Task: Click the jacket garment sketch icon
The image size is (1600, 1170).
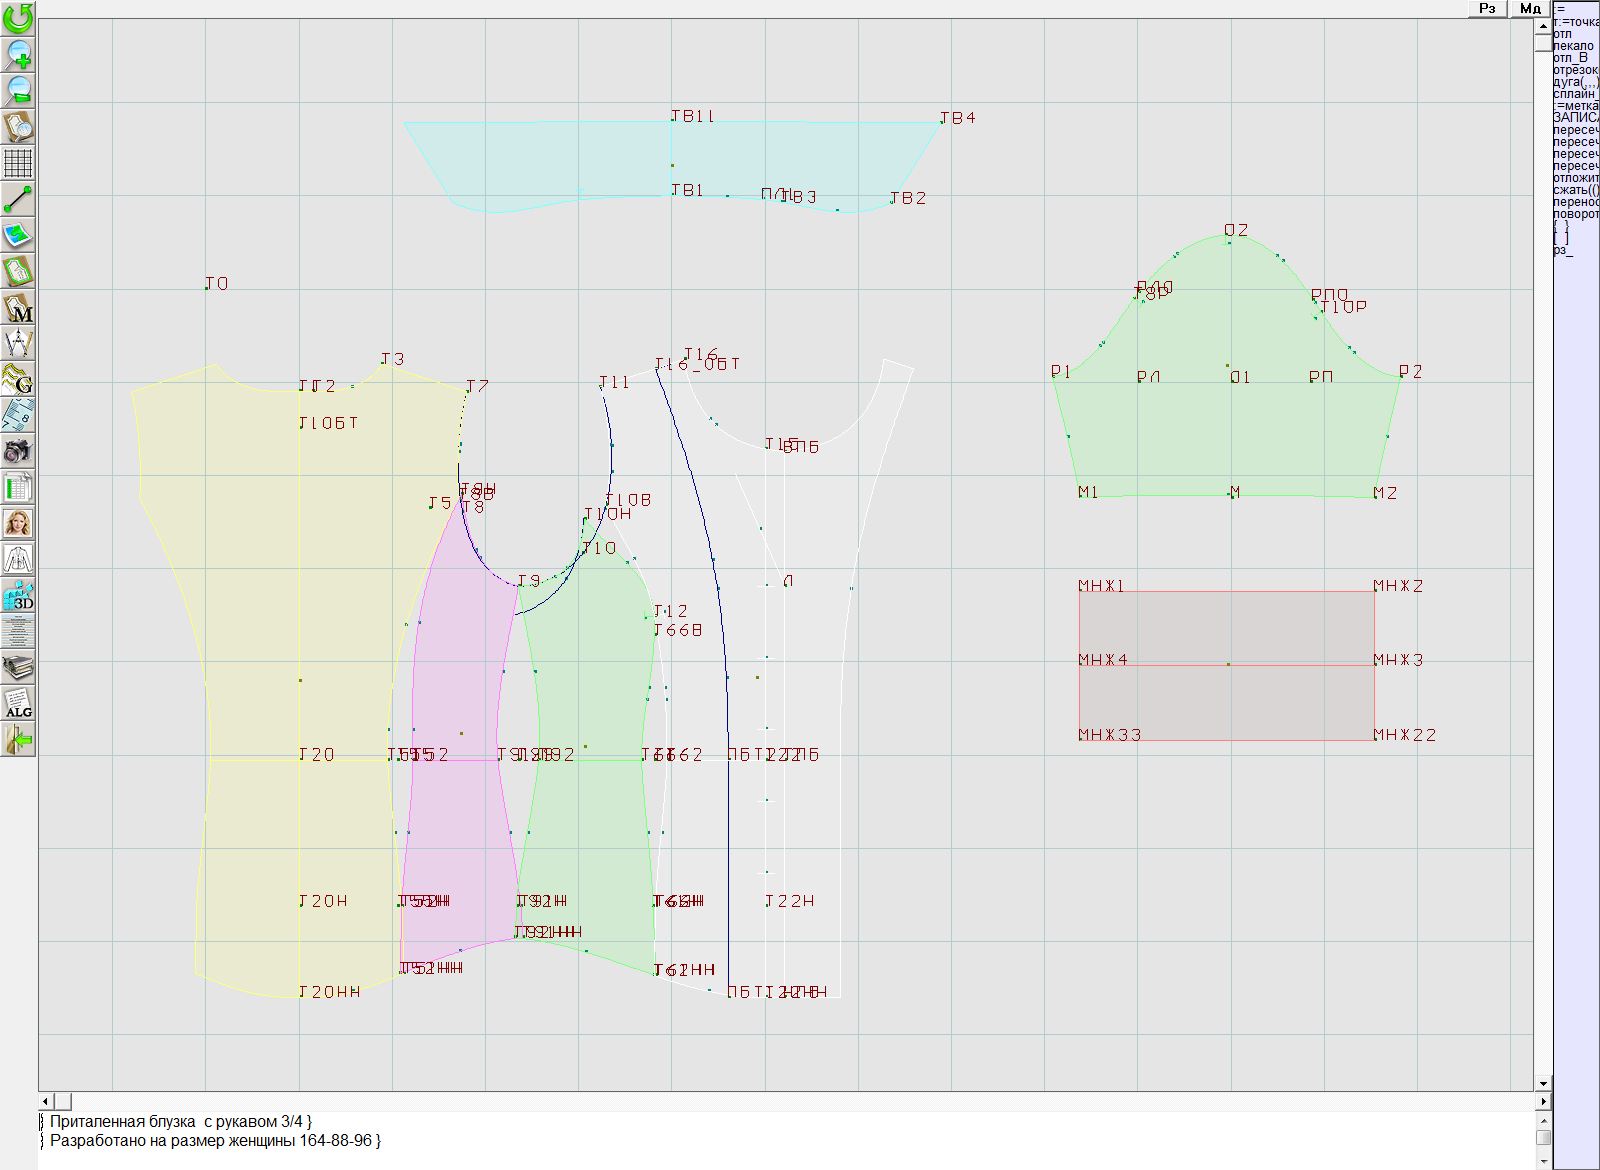Action: tap(18, 559)
